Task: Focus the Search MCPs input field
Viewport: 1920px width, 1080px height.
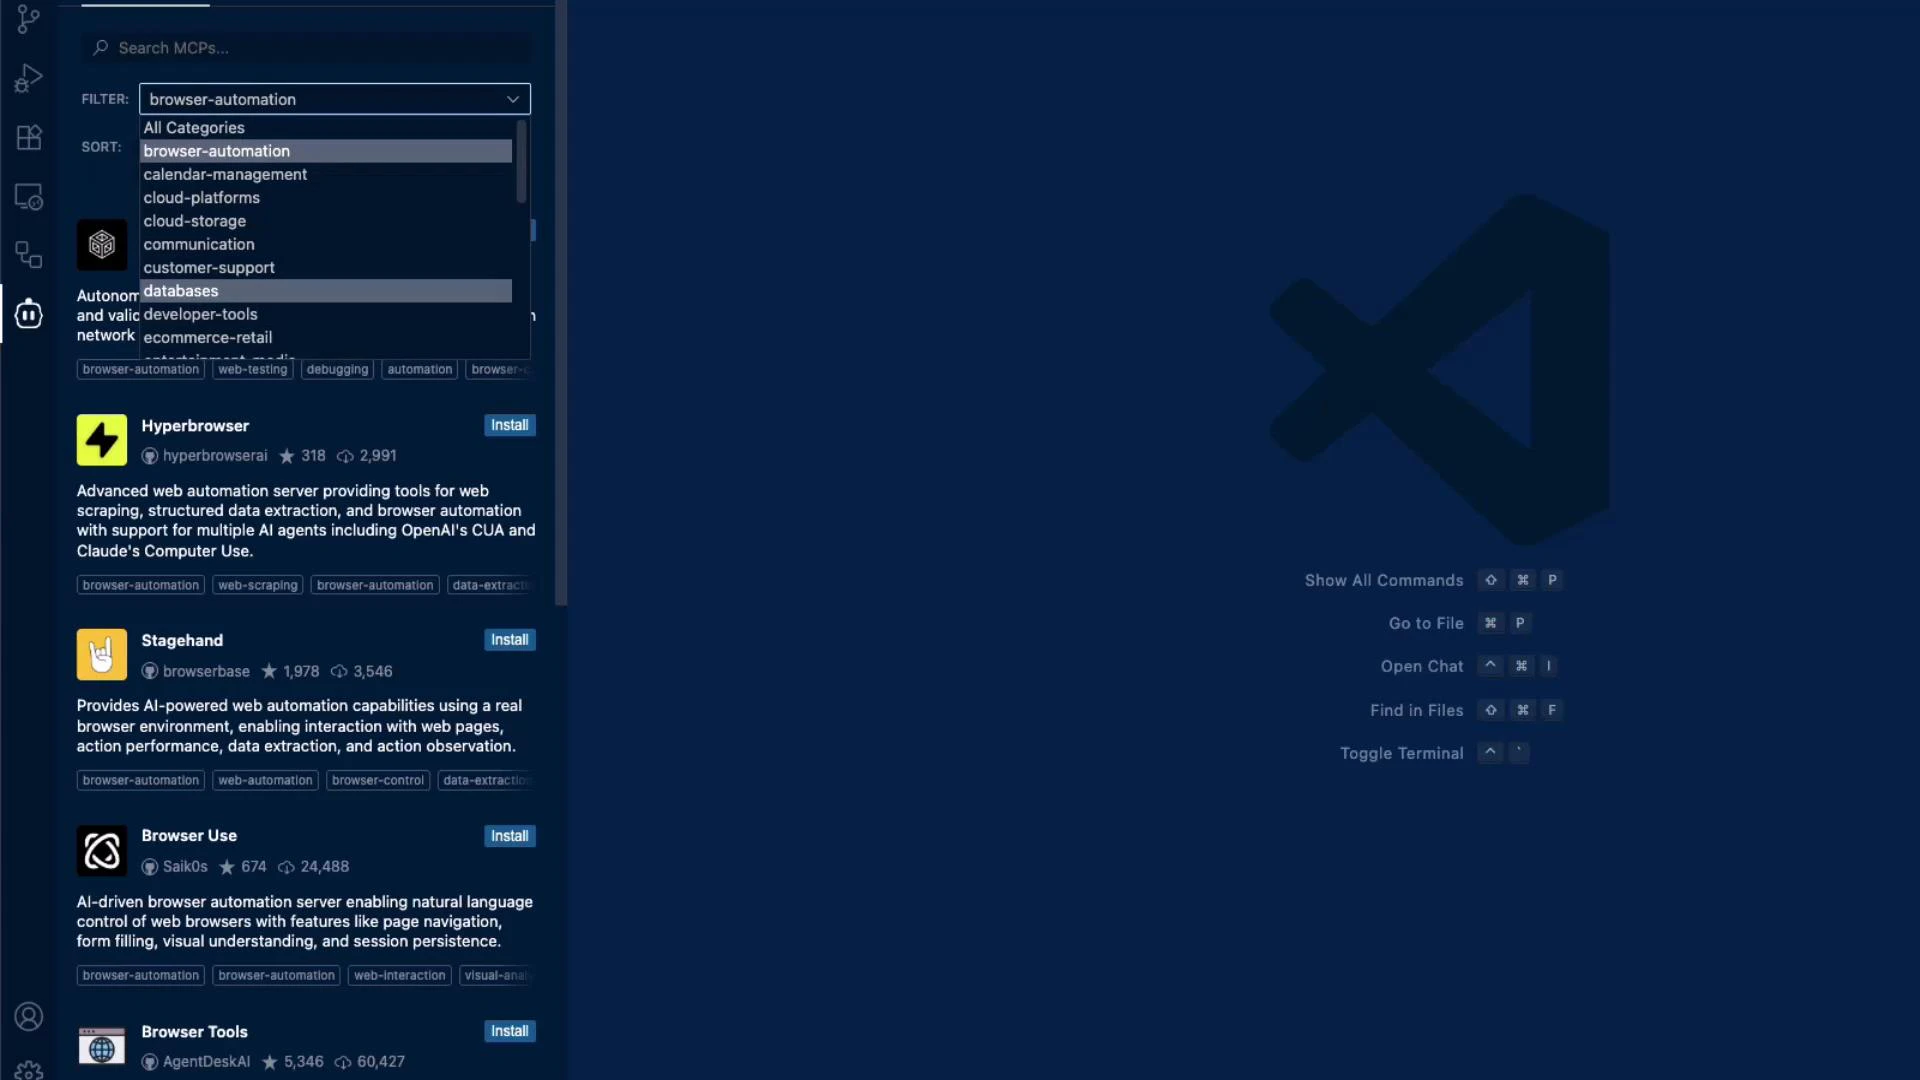Action: [x=307, y=48]
